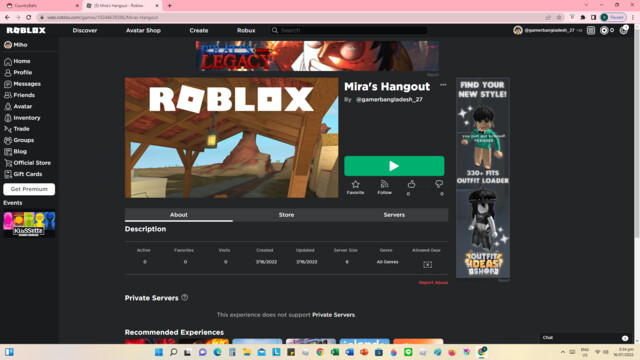Open Microsoft Edge from the taskbar
The image size is (640, 360).
217,352
